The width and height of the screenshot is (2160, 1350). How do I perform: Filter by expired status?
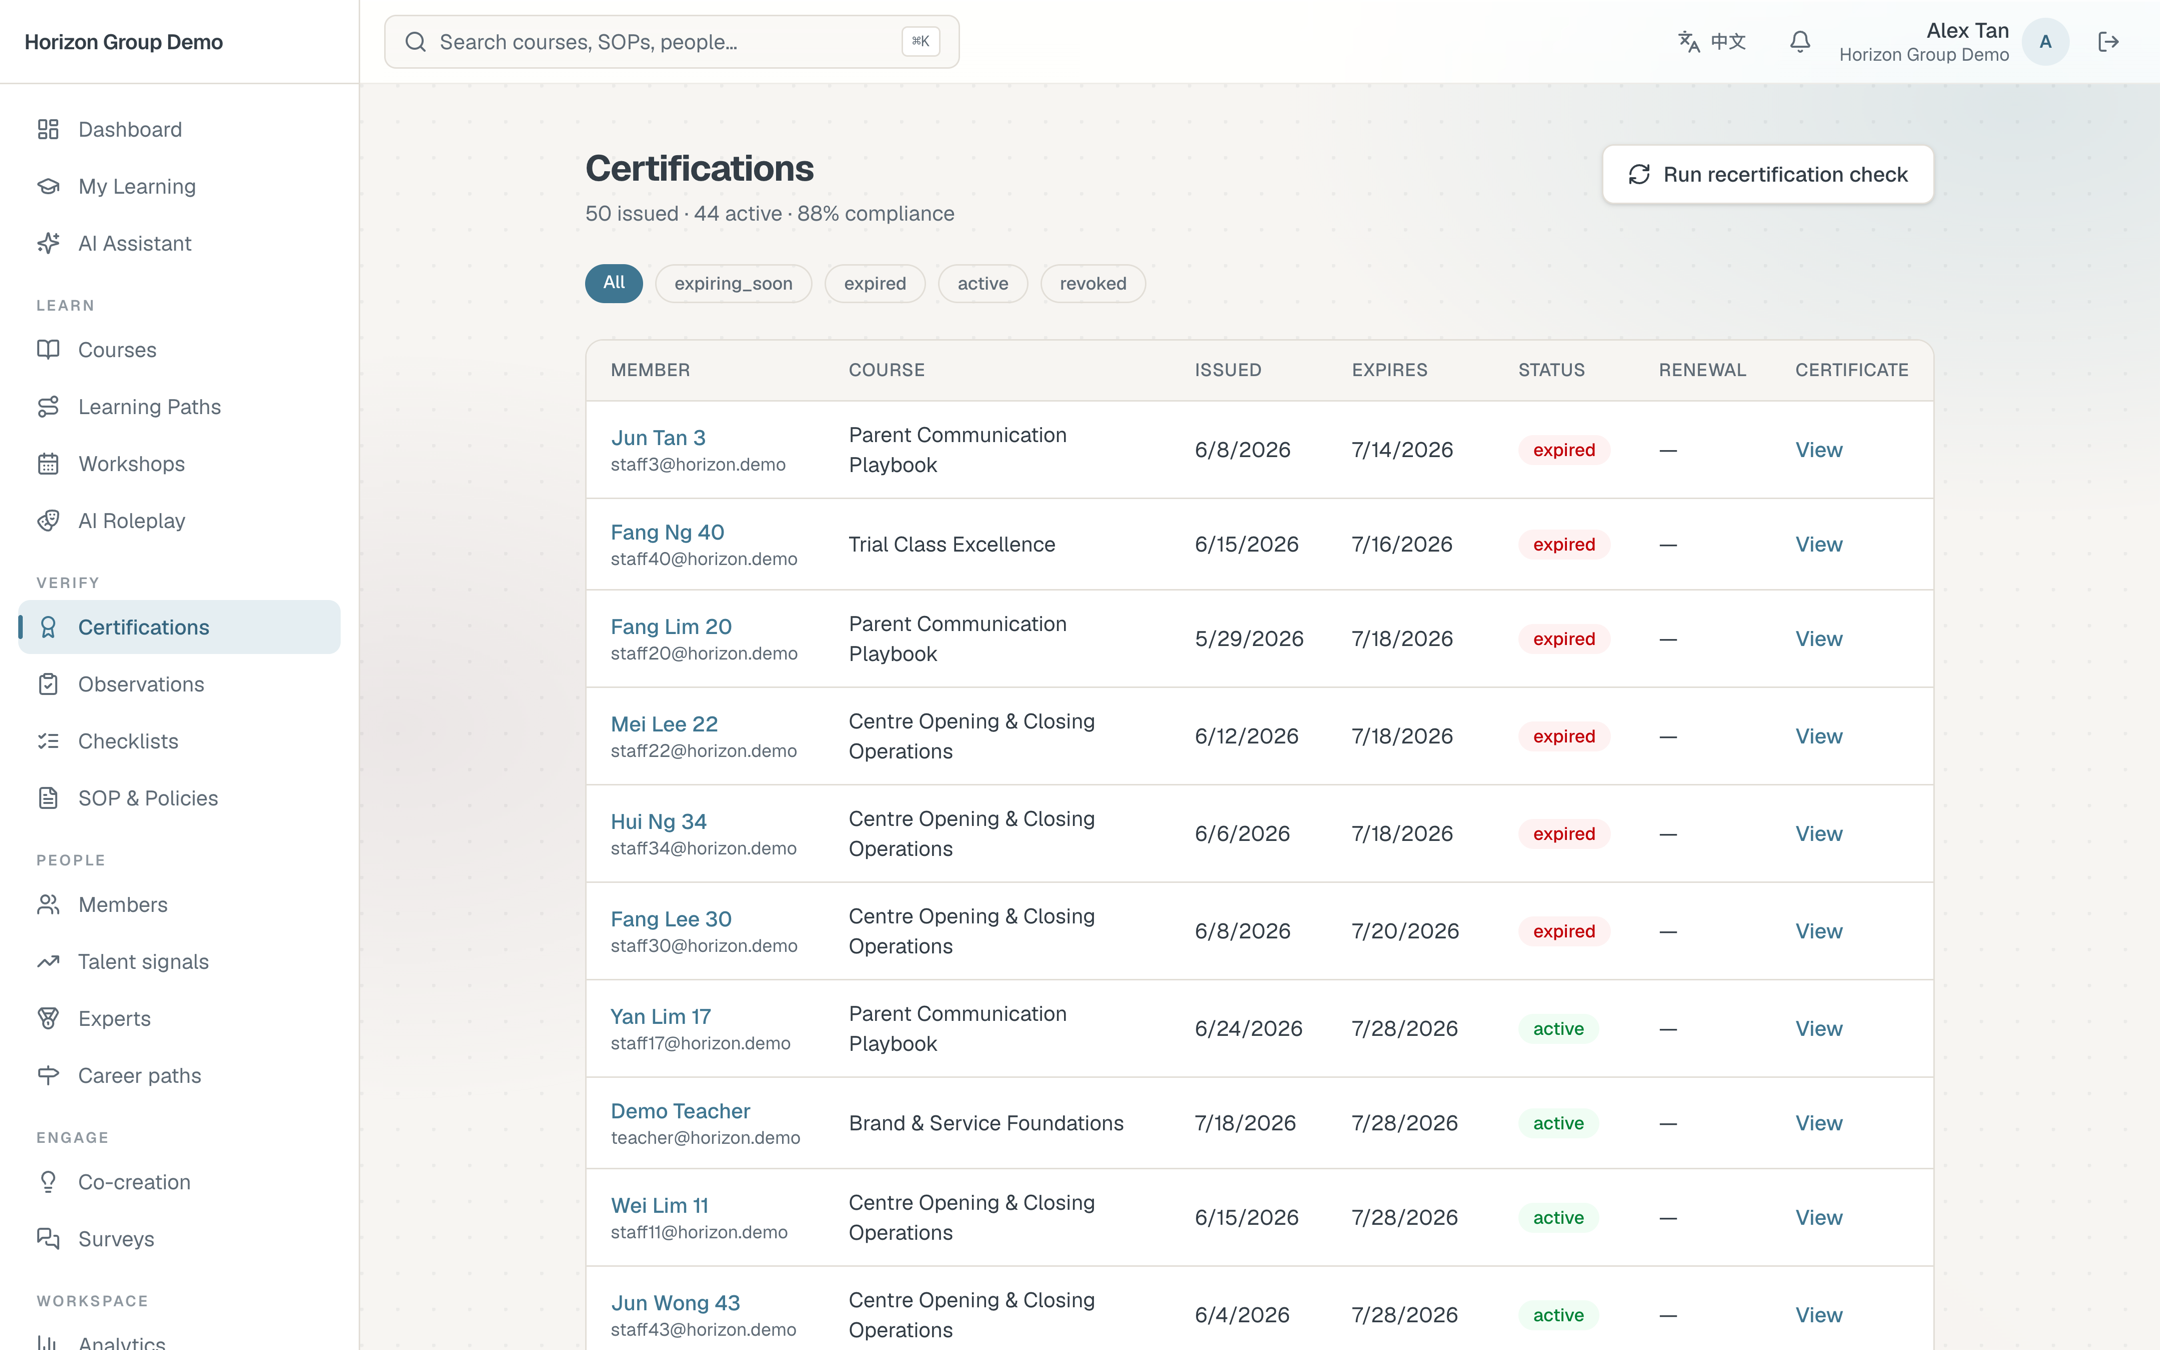pyautogui.click(x=875, y=284)
